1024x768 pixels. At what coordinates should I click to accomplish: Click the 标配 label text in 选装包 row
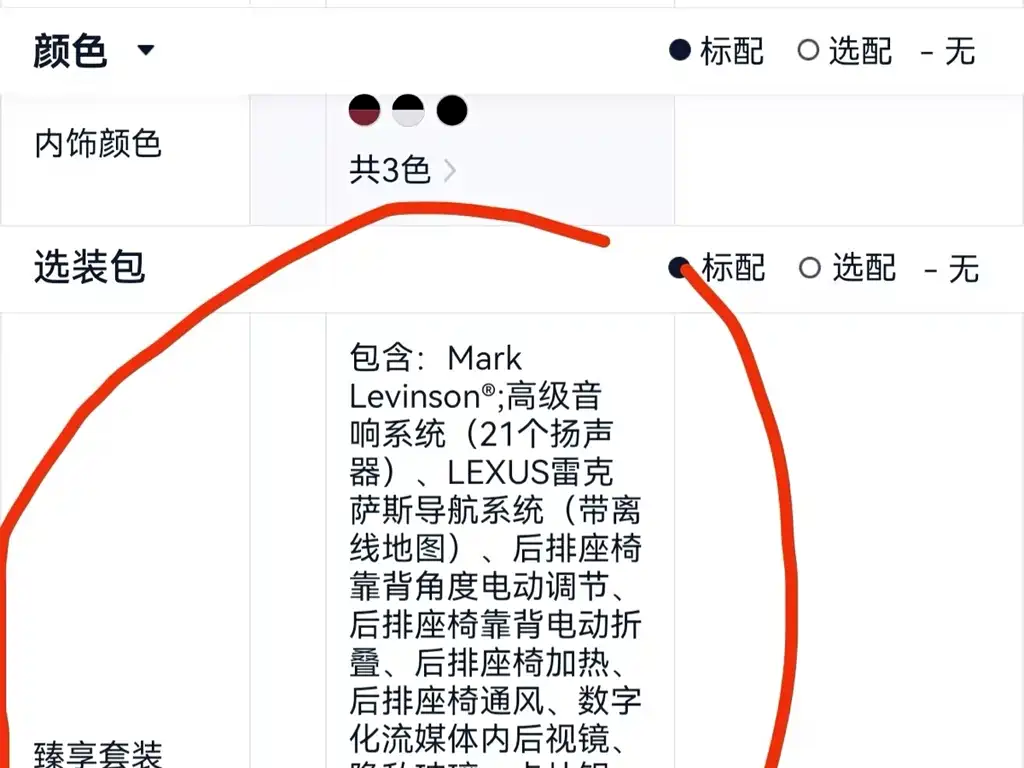click(733, 268)
